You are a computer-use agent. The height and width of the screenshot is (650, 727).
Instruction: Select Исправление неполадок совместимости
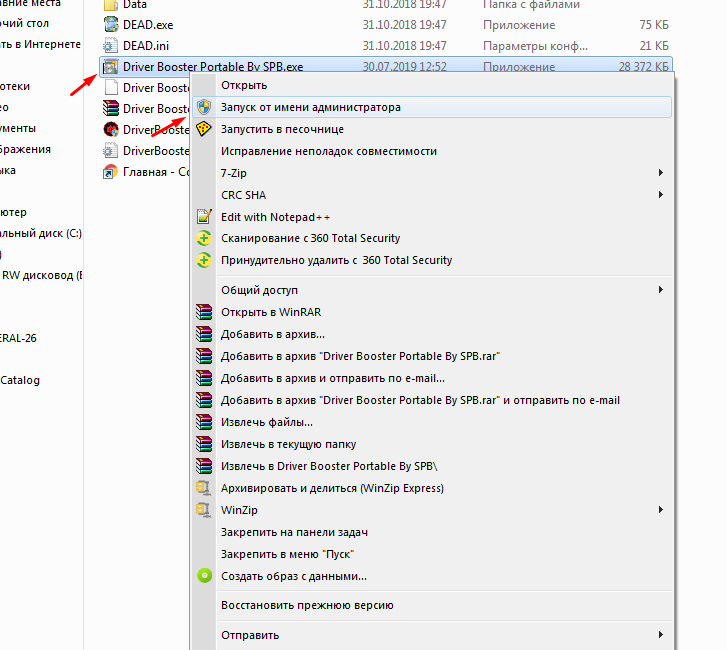(432, 151)
